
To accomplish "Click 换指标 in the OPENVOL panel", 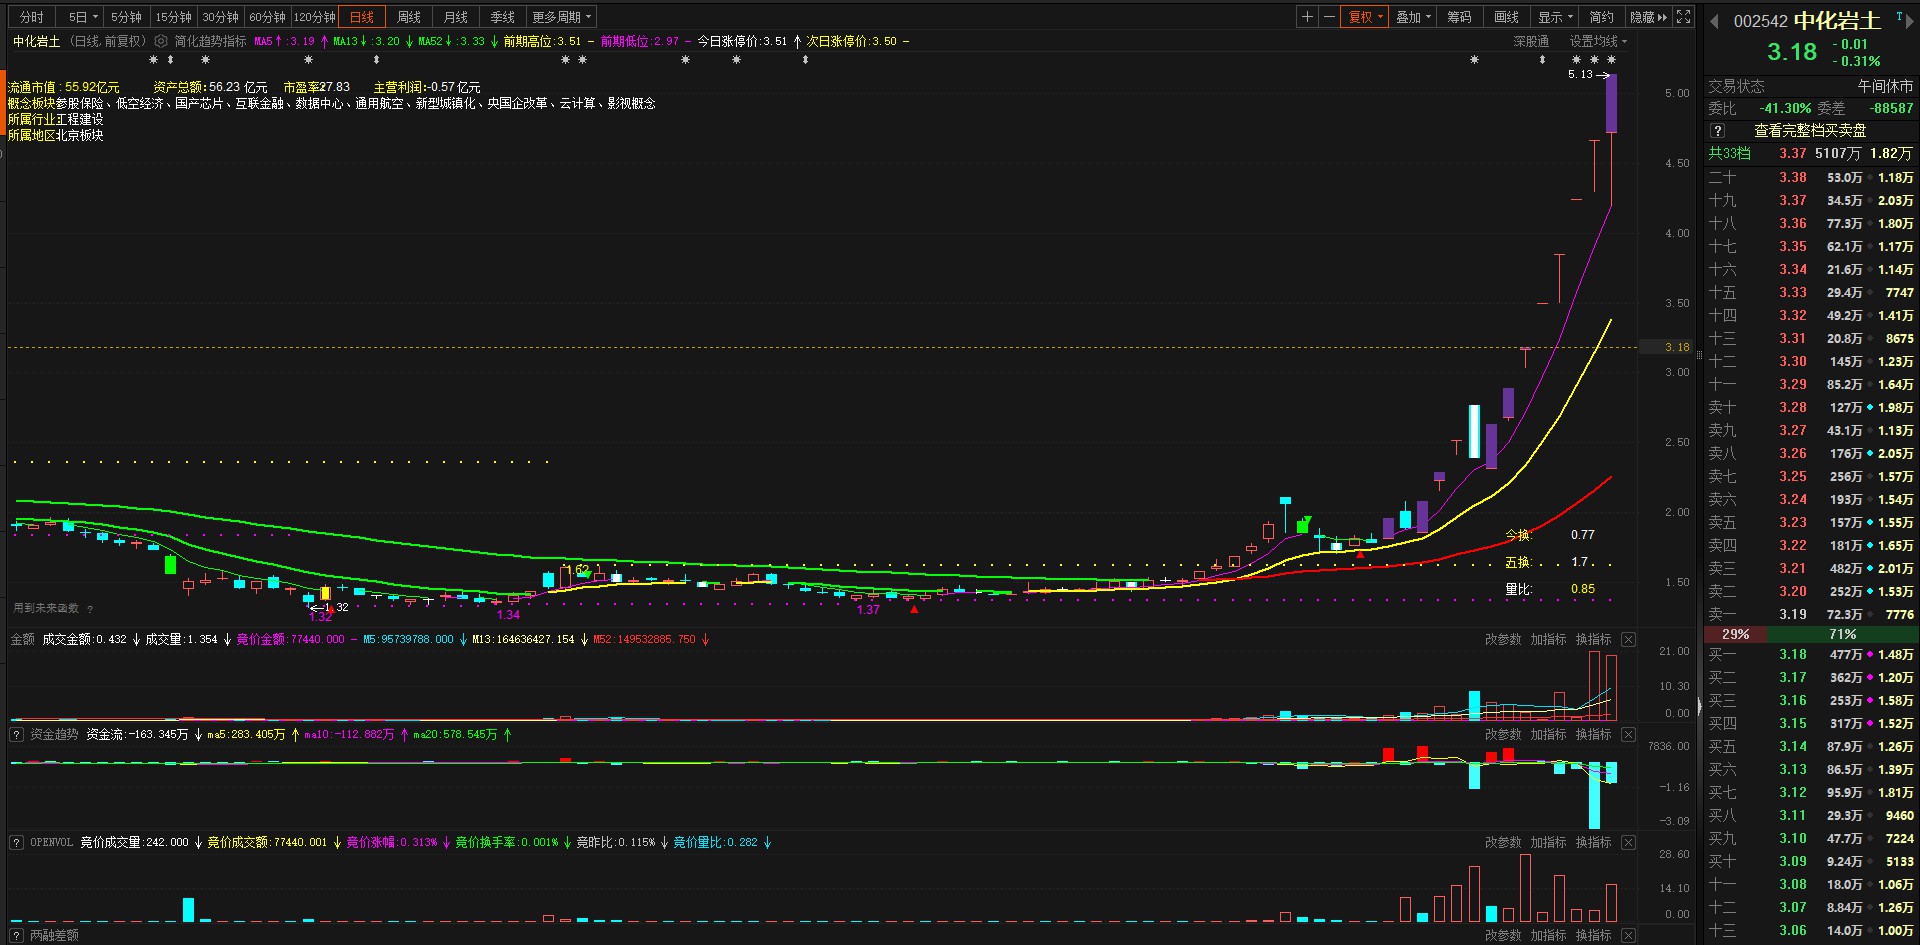I will coord(1593,843).
